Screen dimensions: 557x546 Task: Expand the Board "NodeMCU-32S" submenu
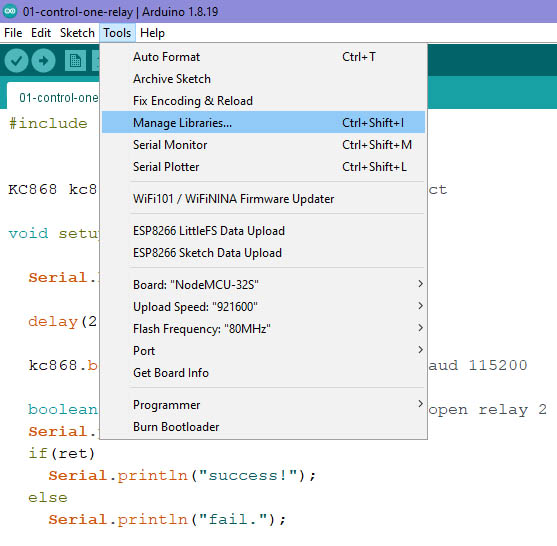click(263, 285)
